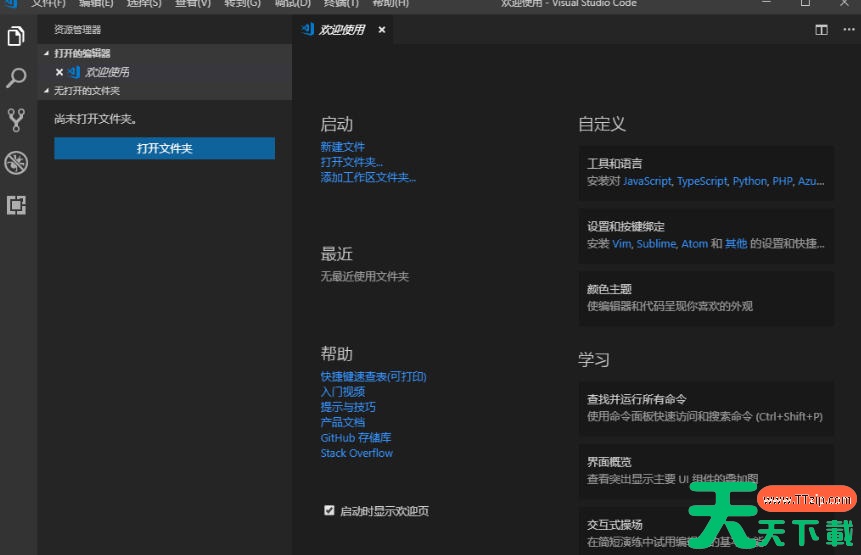Open the 查找并运行所有命令 card

(706, 408)
